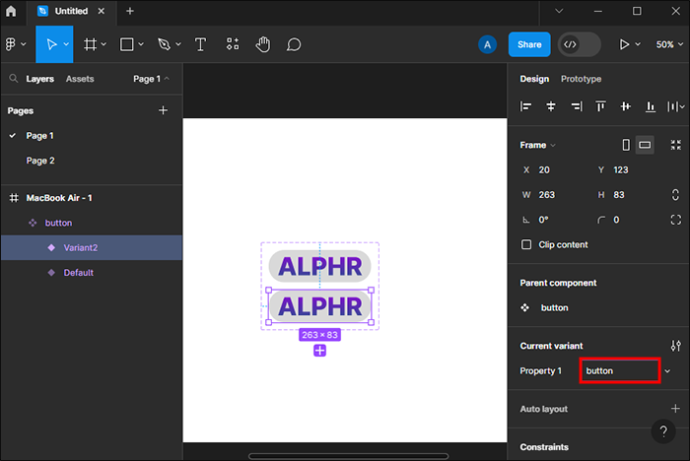Select the Hand tool
690x461 pixels.
pyautogui.click(x=263, y=44)
